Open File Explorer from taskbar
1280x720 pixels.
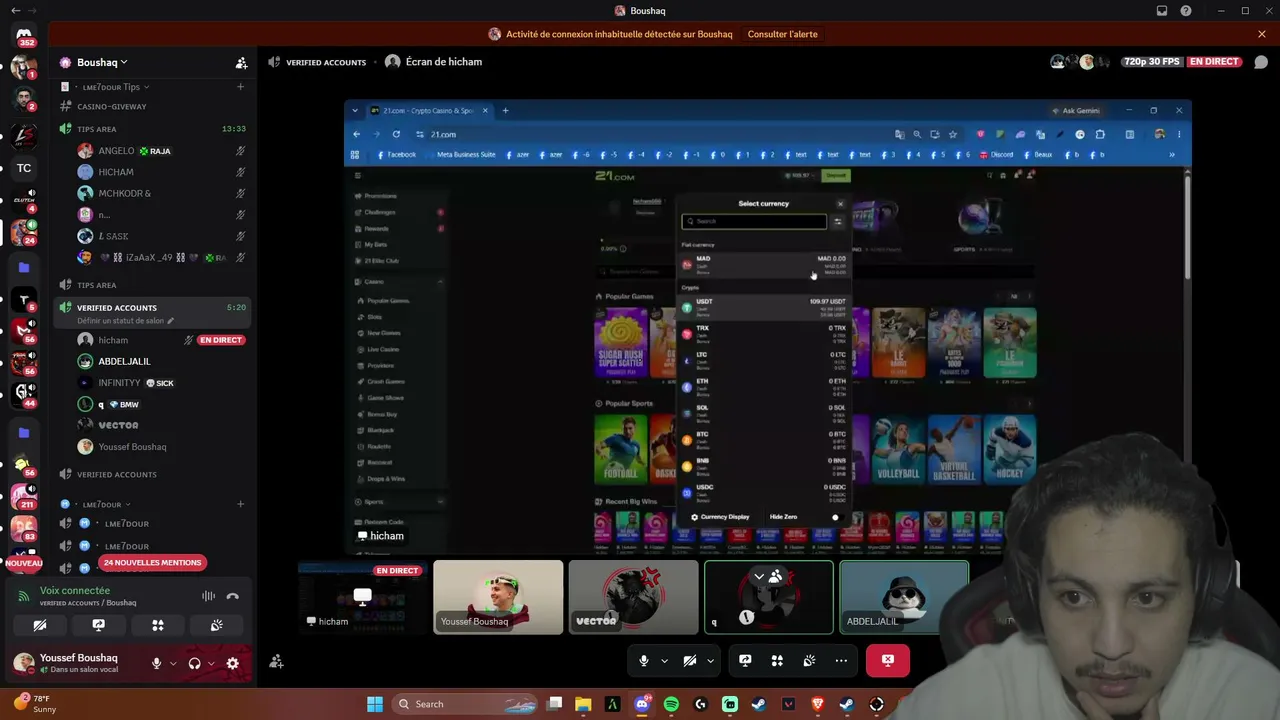583,704
